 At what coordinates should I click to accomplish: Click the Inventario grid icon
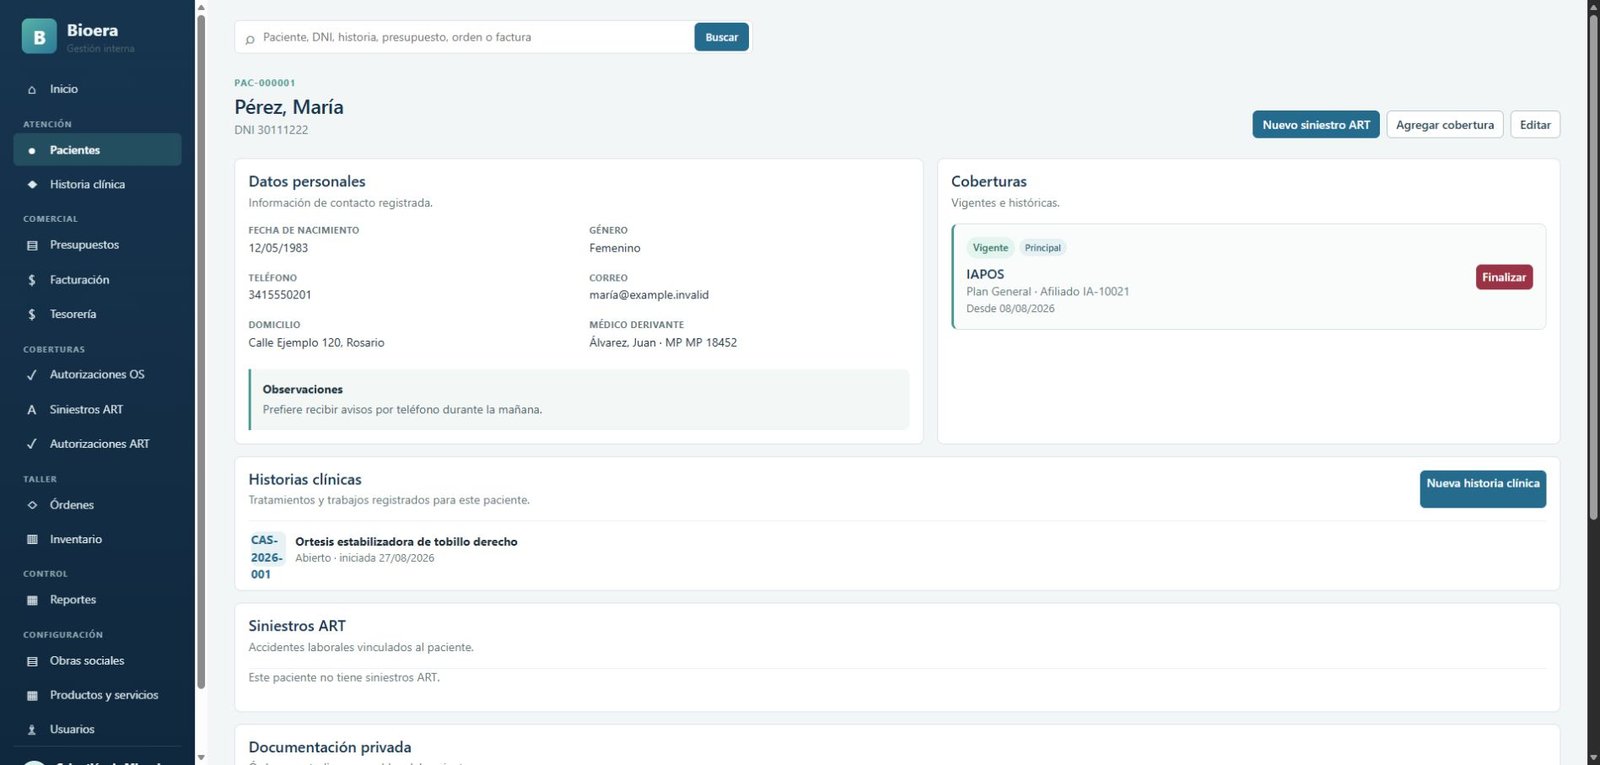(x=32, y=540)
